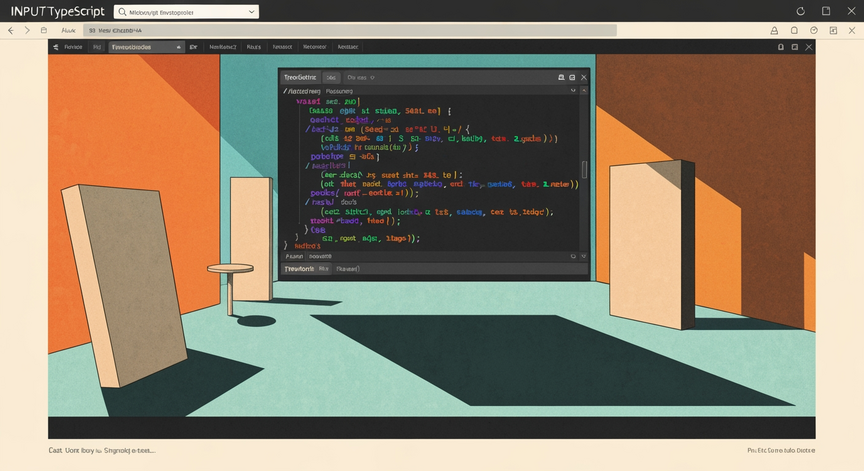Click the arrow at the right end of the highlighted toolbar dropdown

(178, 47)
